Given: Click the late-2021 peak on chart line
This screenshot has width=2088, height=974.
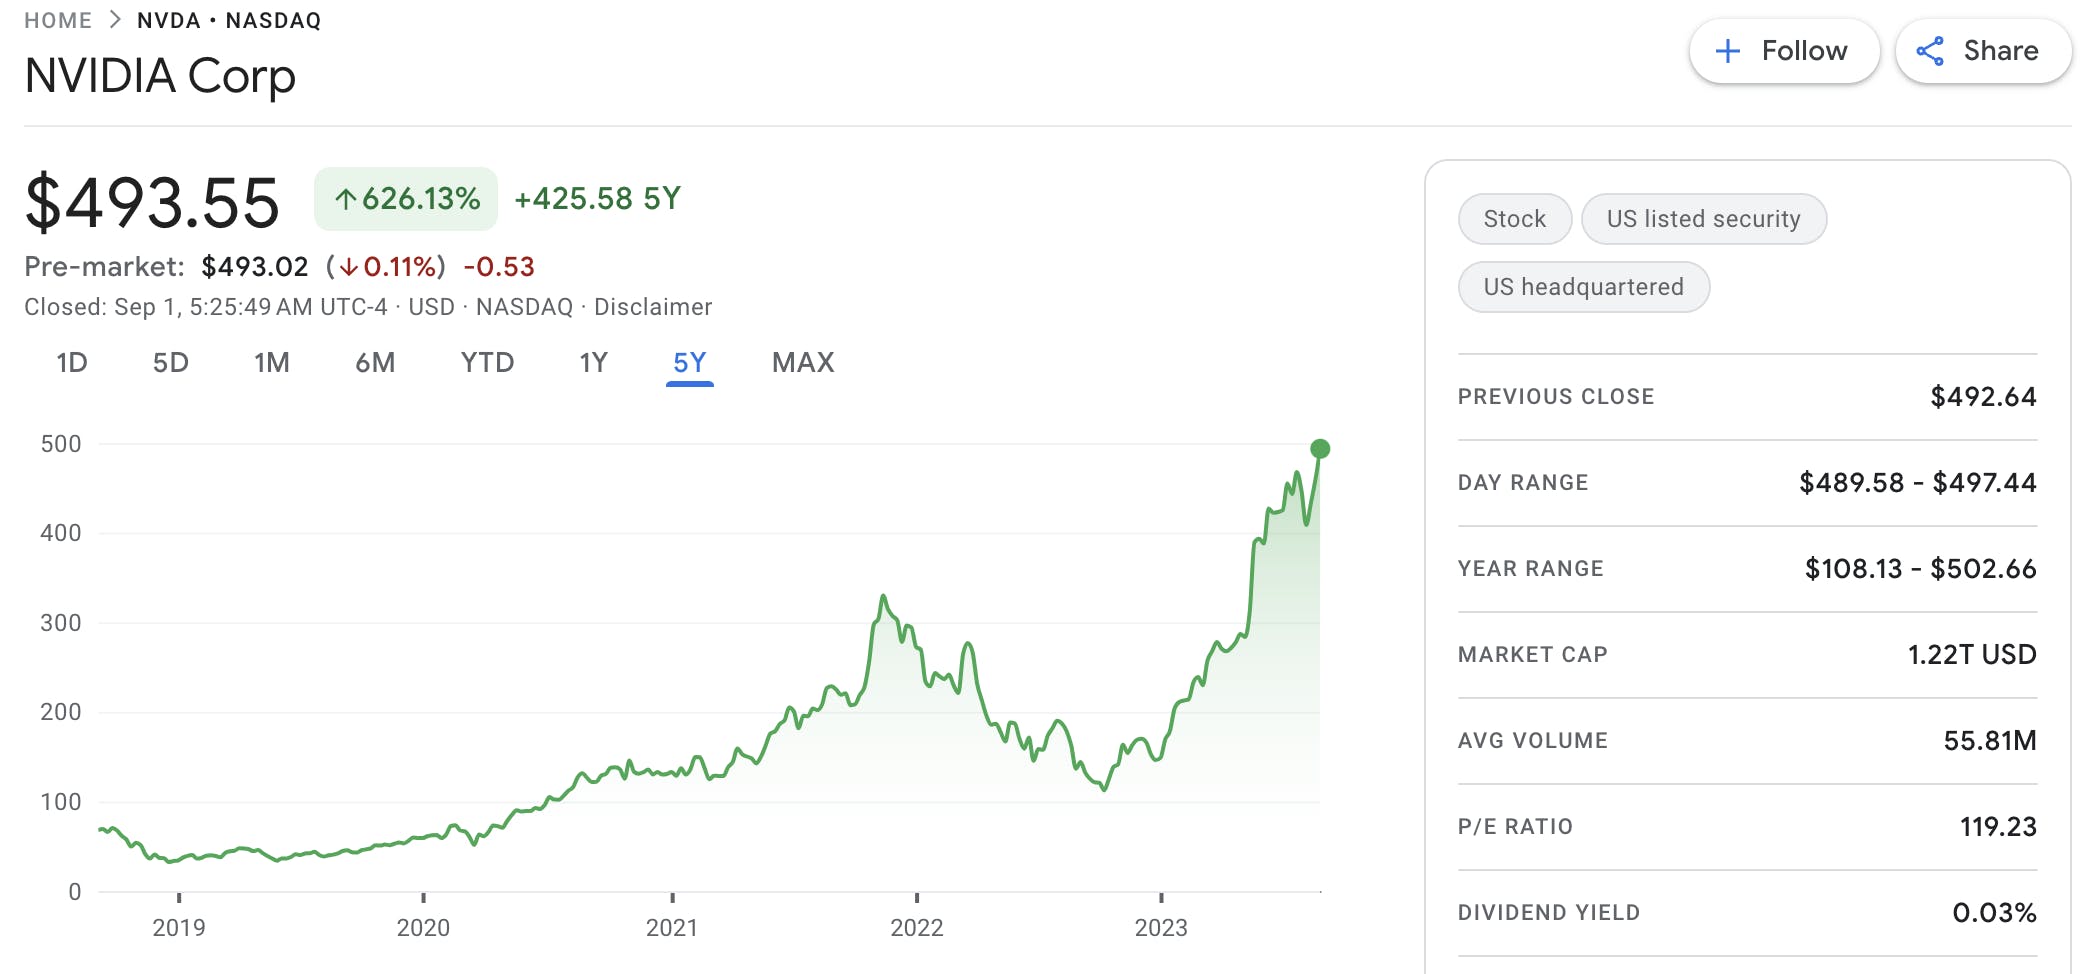Looking at the screenshot, I should [x=883, y=597].
